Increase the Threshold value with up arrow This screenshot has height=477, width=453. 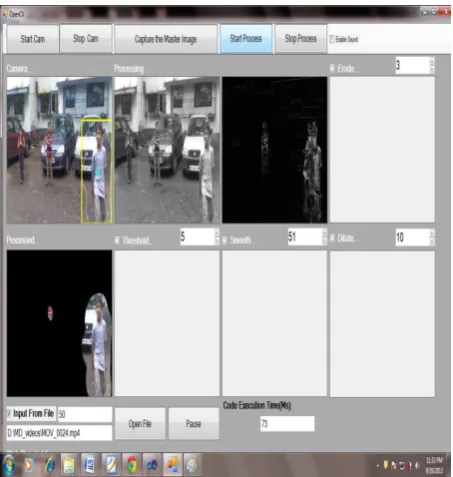217,233
